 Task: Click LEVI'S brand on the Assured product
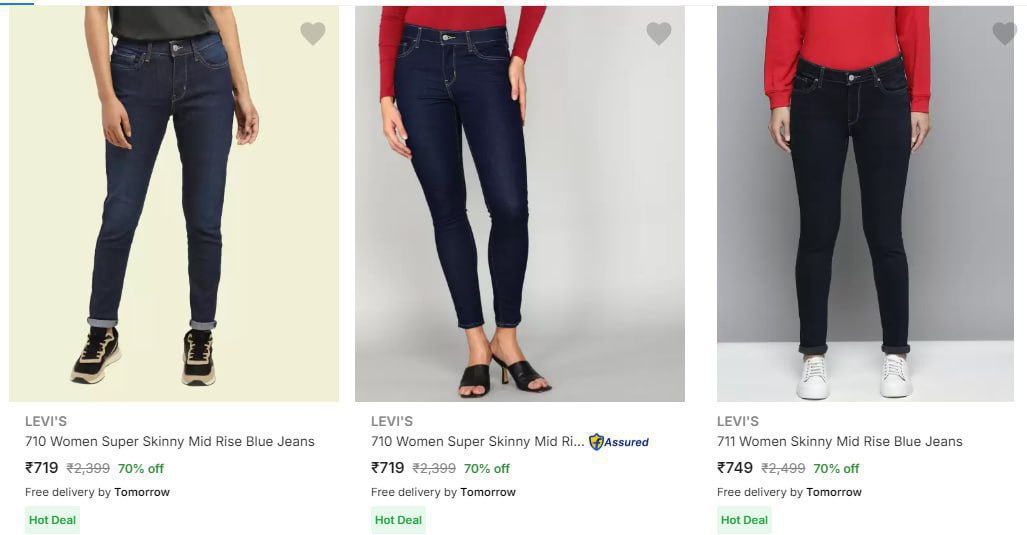[392, 421]
